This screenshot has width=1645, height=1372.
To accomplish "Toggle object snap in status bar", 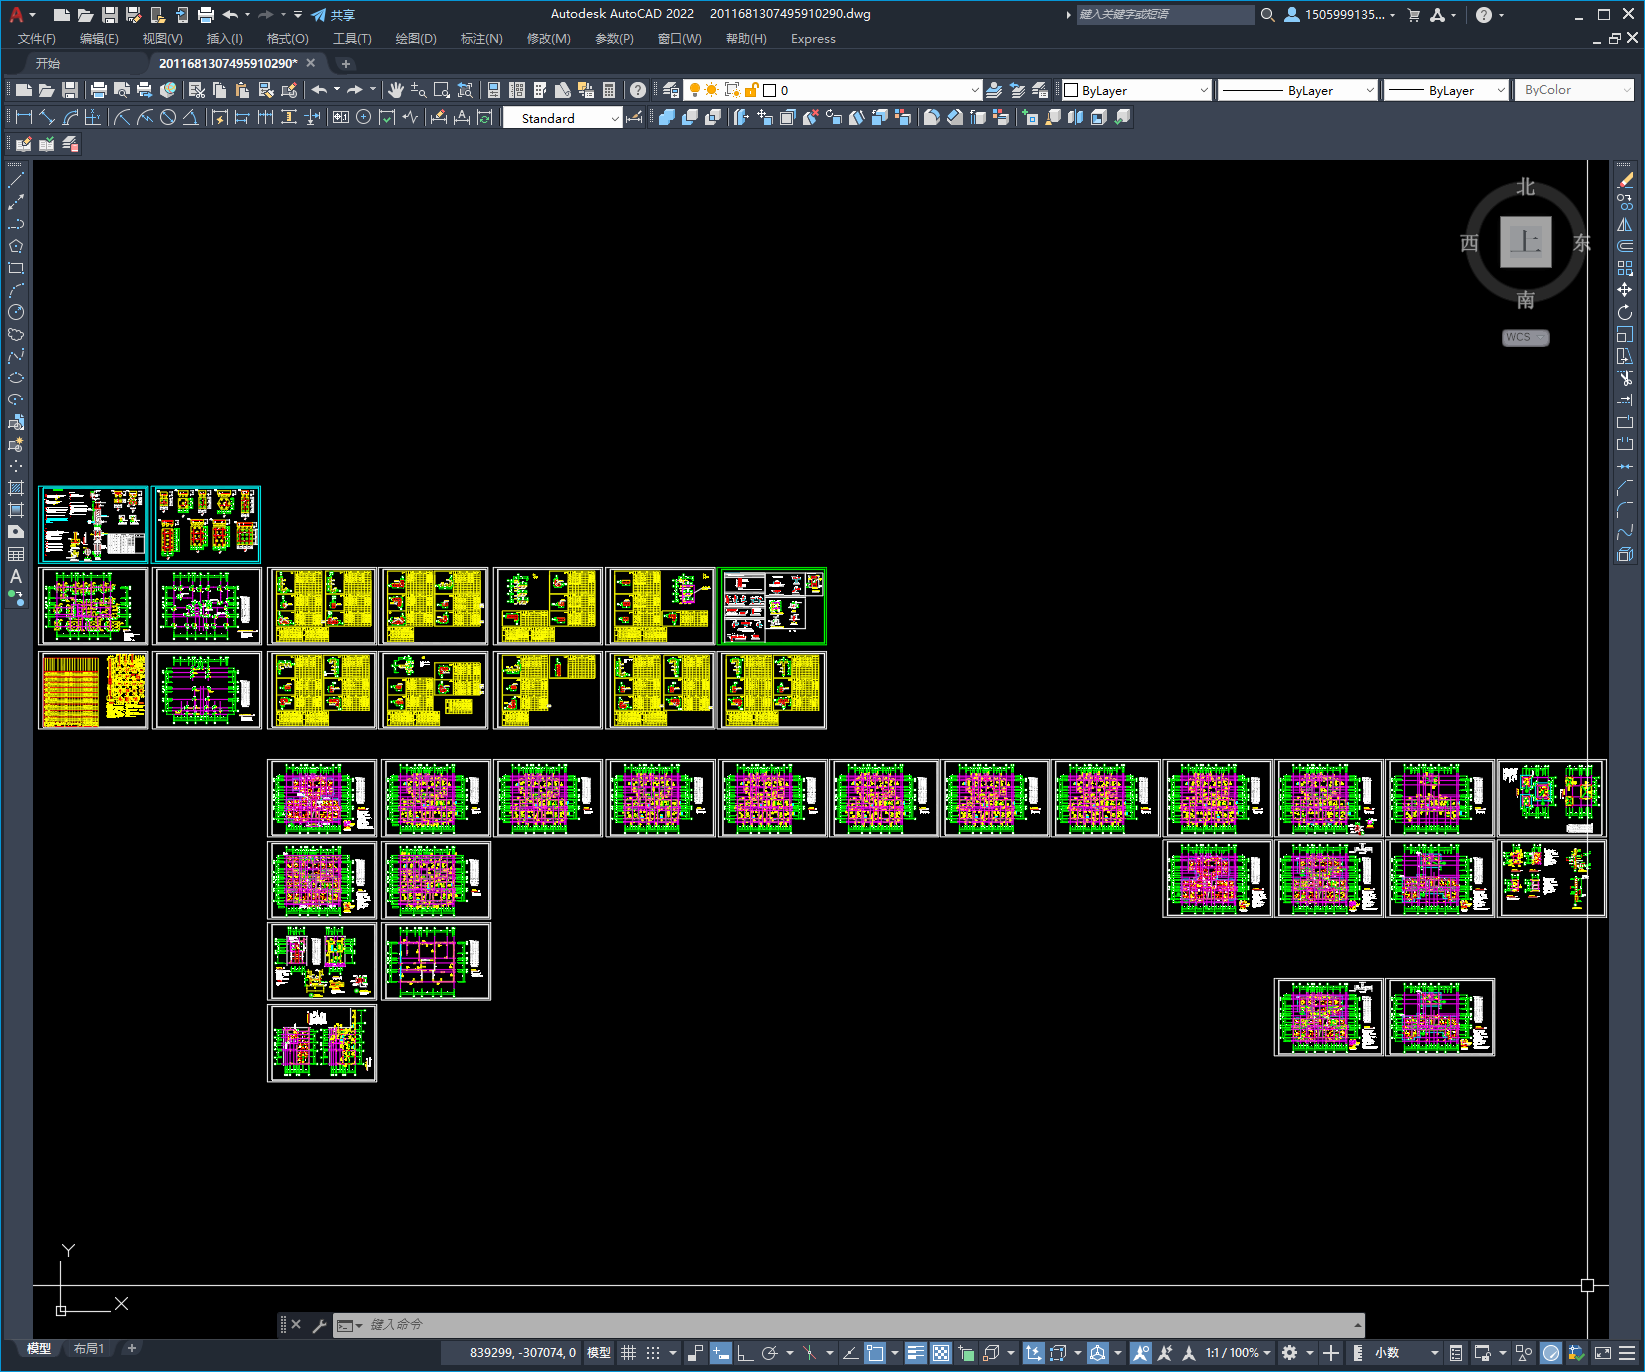I will click(x=875, y=1353).
